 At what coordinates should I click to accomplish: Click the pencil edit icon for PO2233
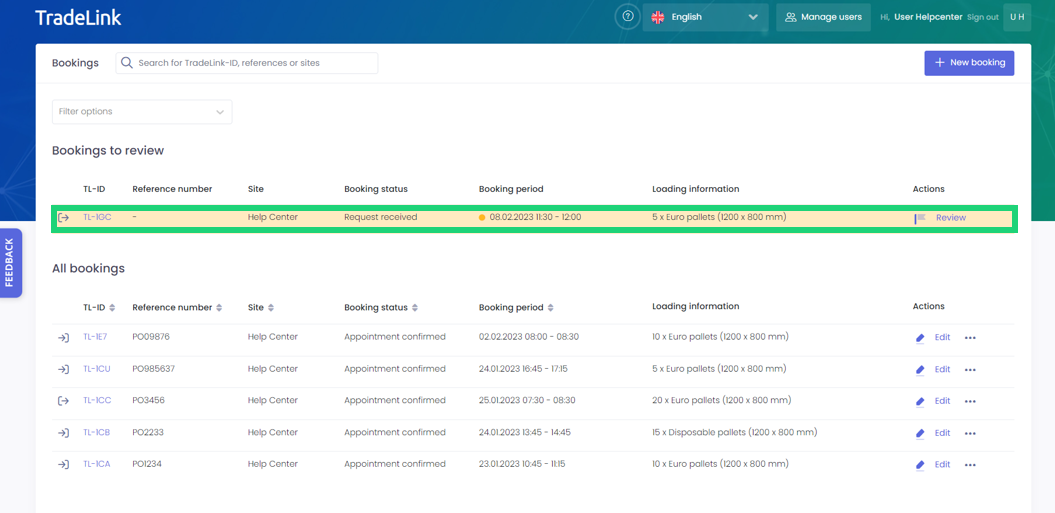pos(920,433)
